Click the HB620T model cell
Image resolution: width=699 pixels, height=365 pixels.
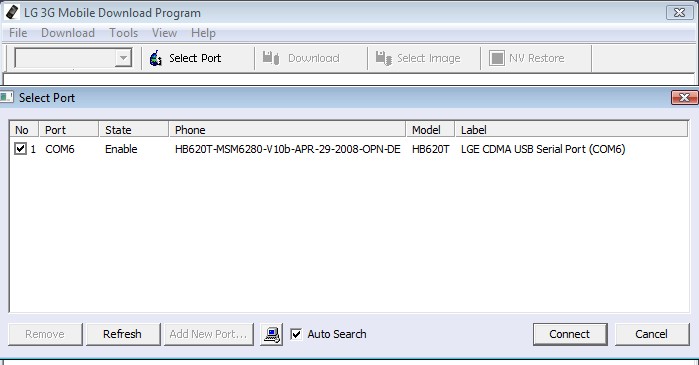(x=431, y=149)
